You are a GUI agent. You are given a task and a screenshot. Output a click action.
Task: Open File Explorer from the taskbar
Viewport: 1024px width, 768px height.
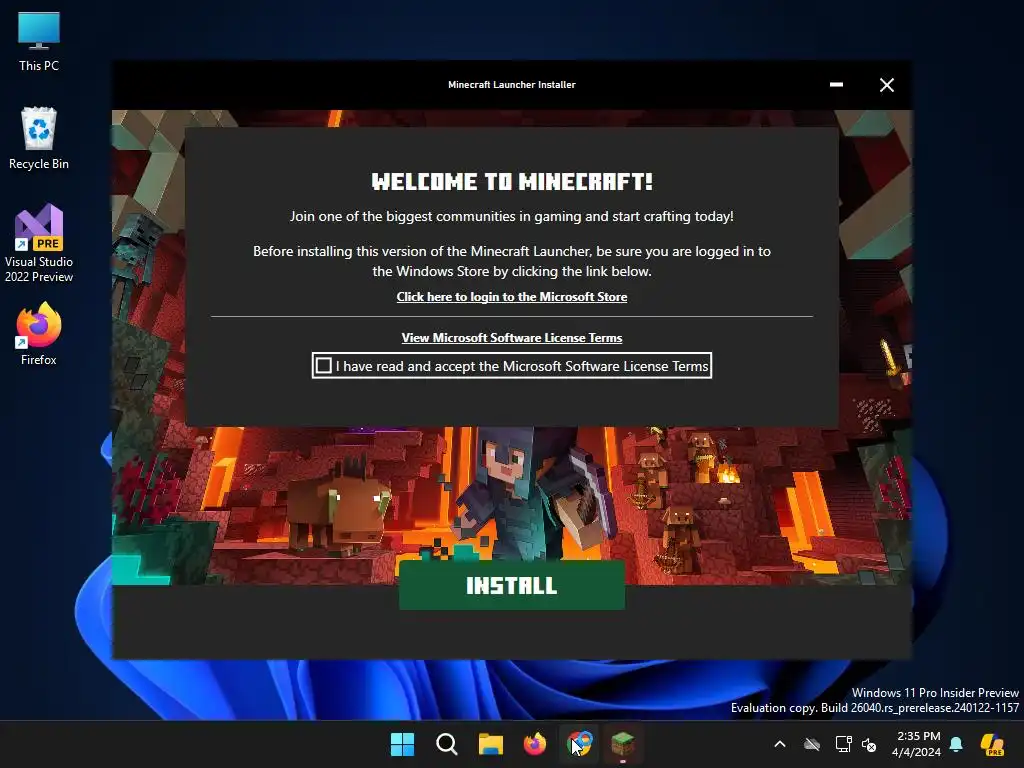(x=490, y=744)
